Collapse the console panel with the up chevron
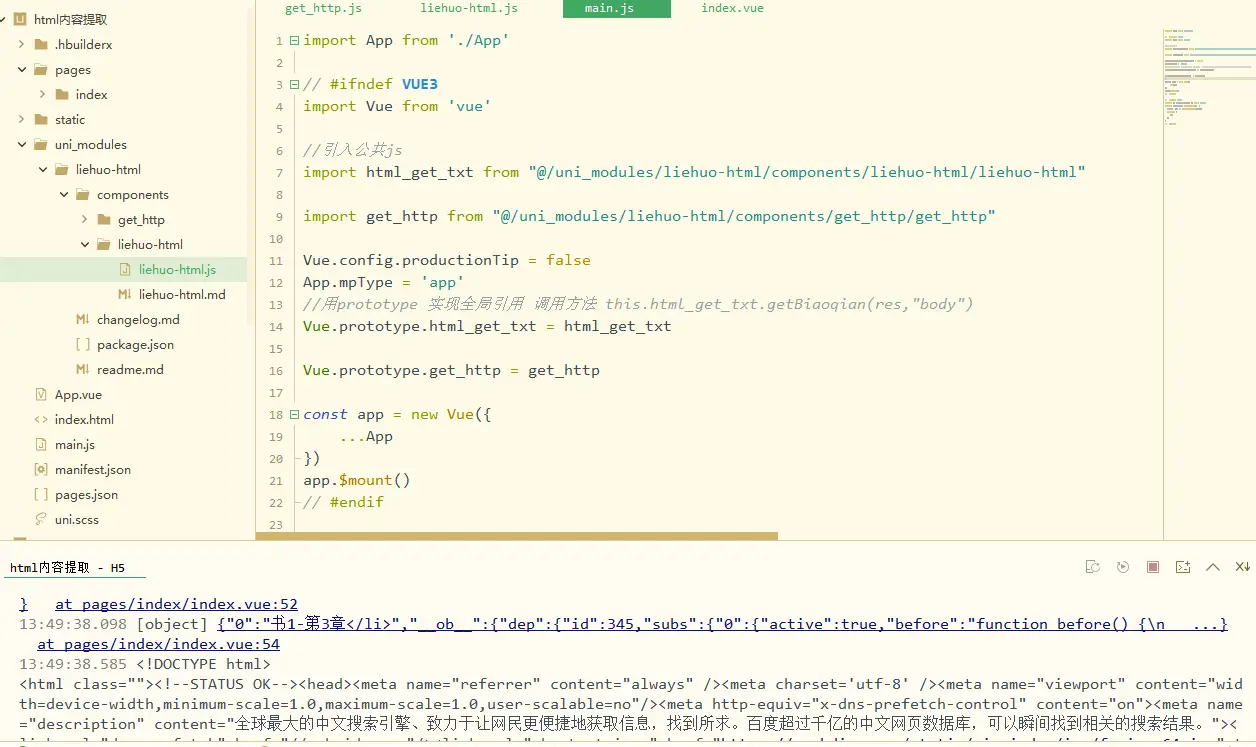Image resolution: width=1256 pixels, height=747 pixels. (x=1213, y=567)
